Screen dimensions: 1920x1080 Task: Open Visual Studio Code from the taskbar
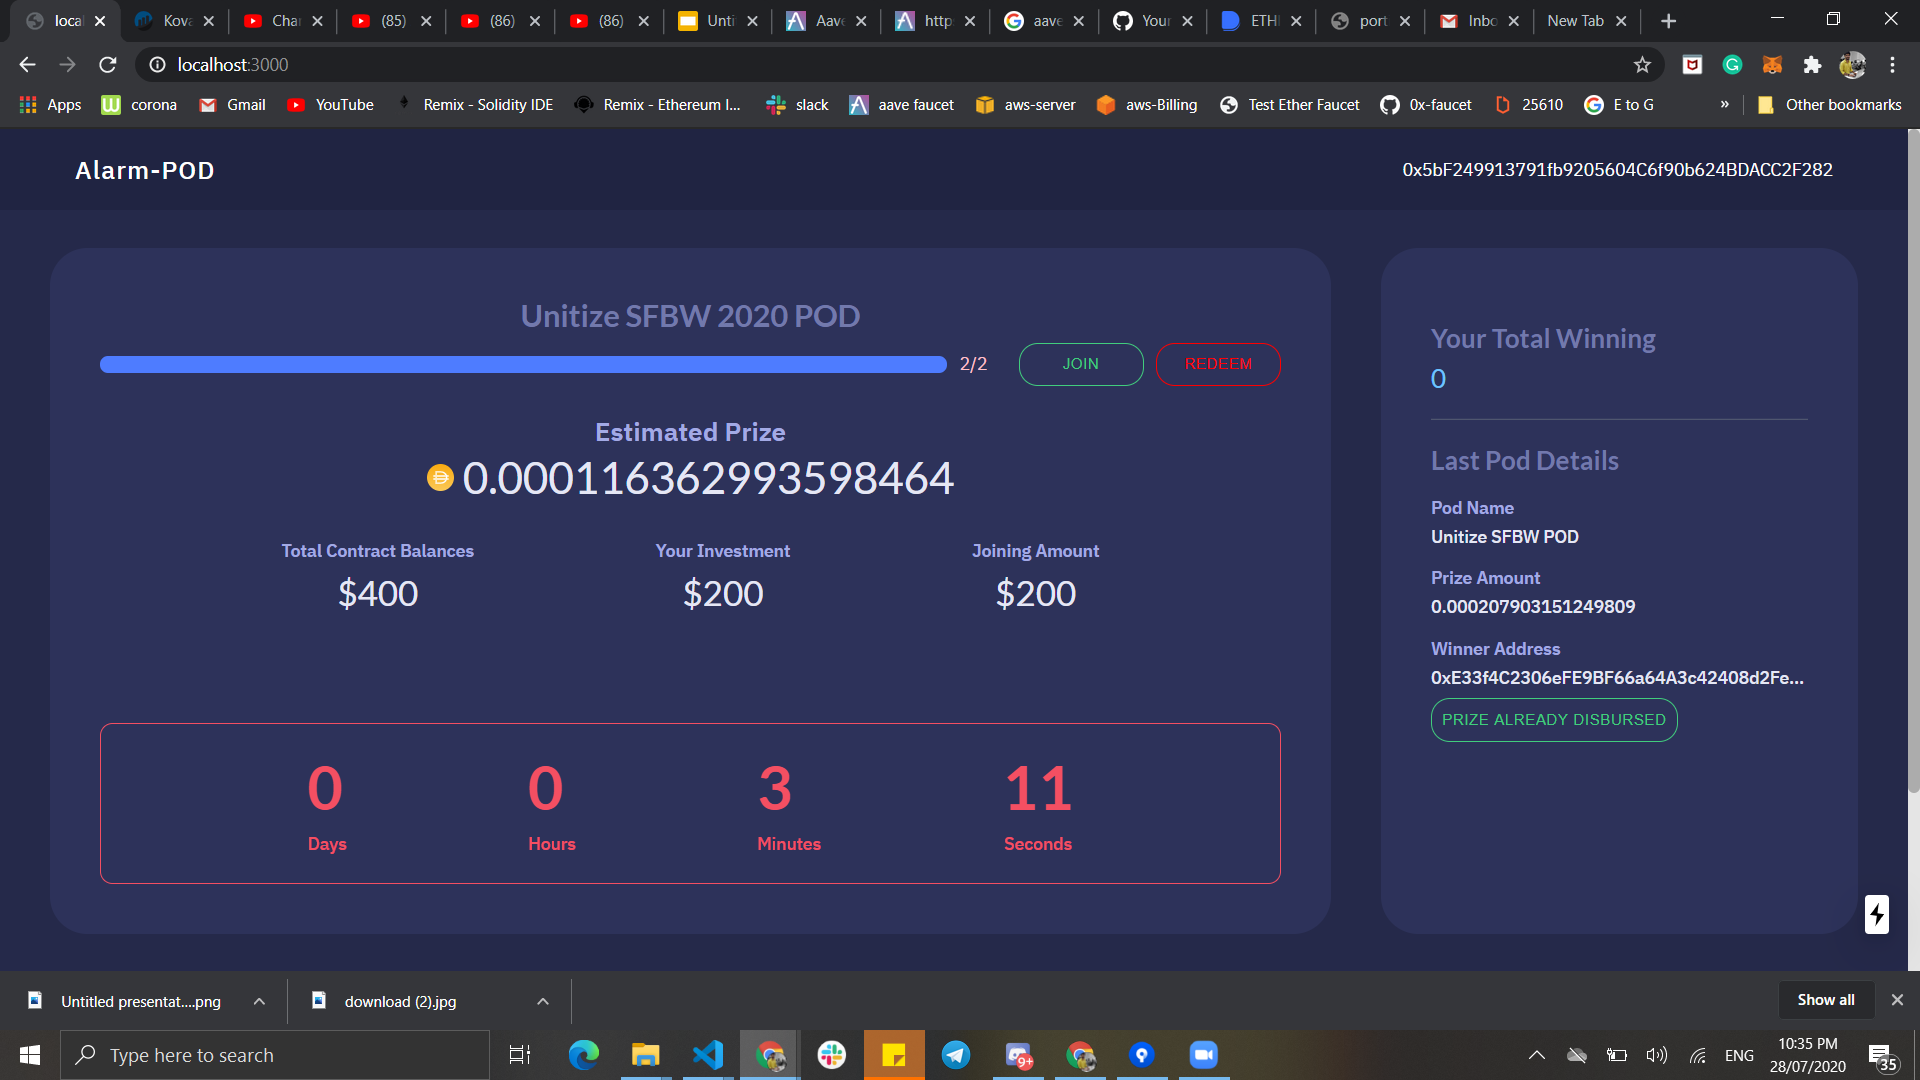[x=708, y=1055]
